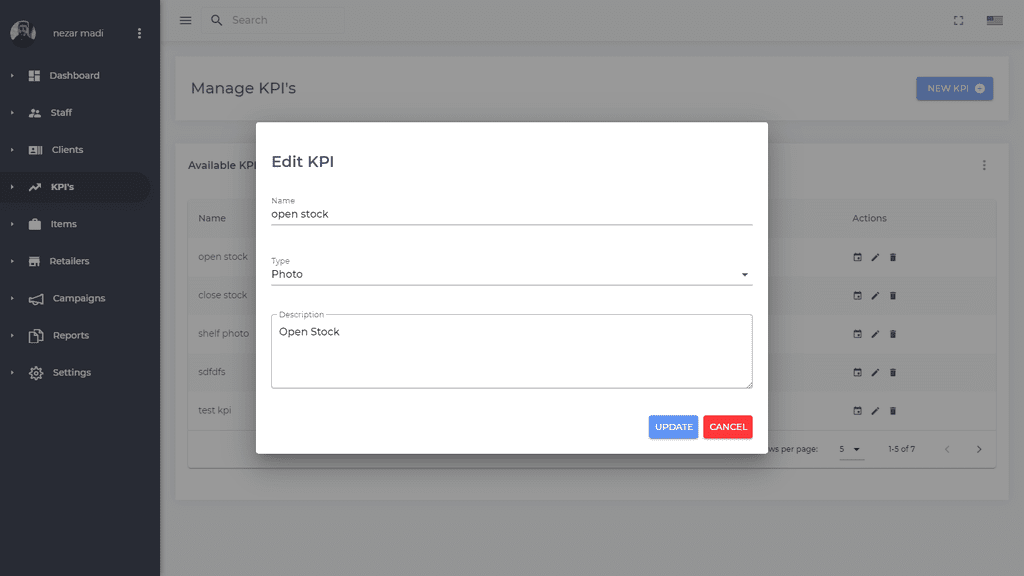Click the Name column header
This screenshot has width=1024, height=576.
(212, 219)
